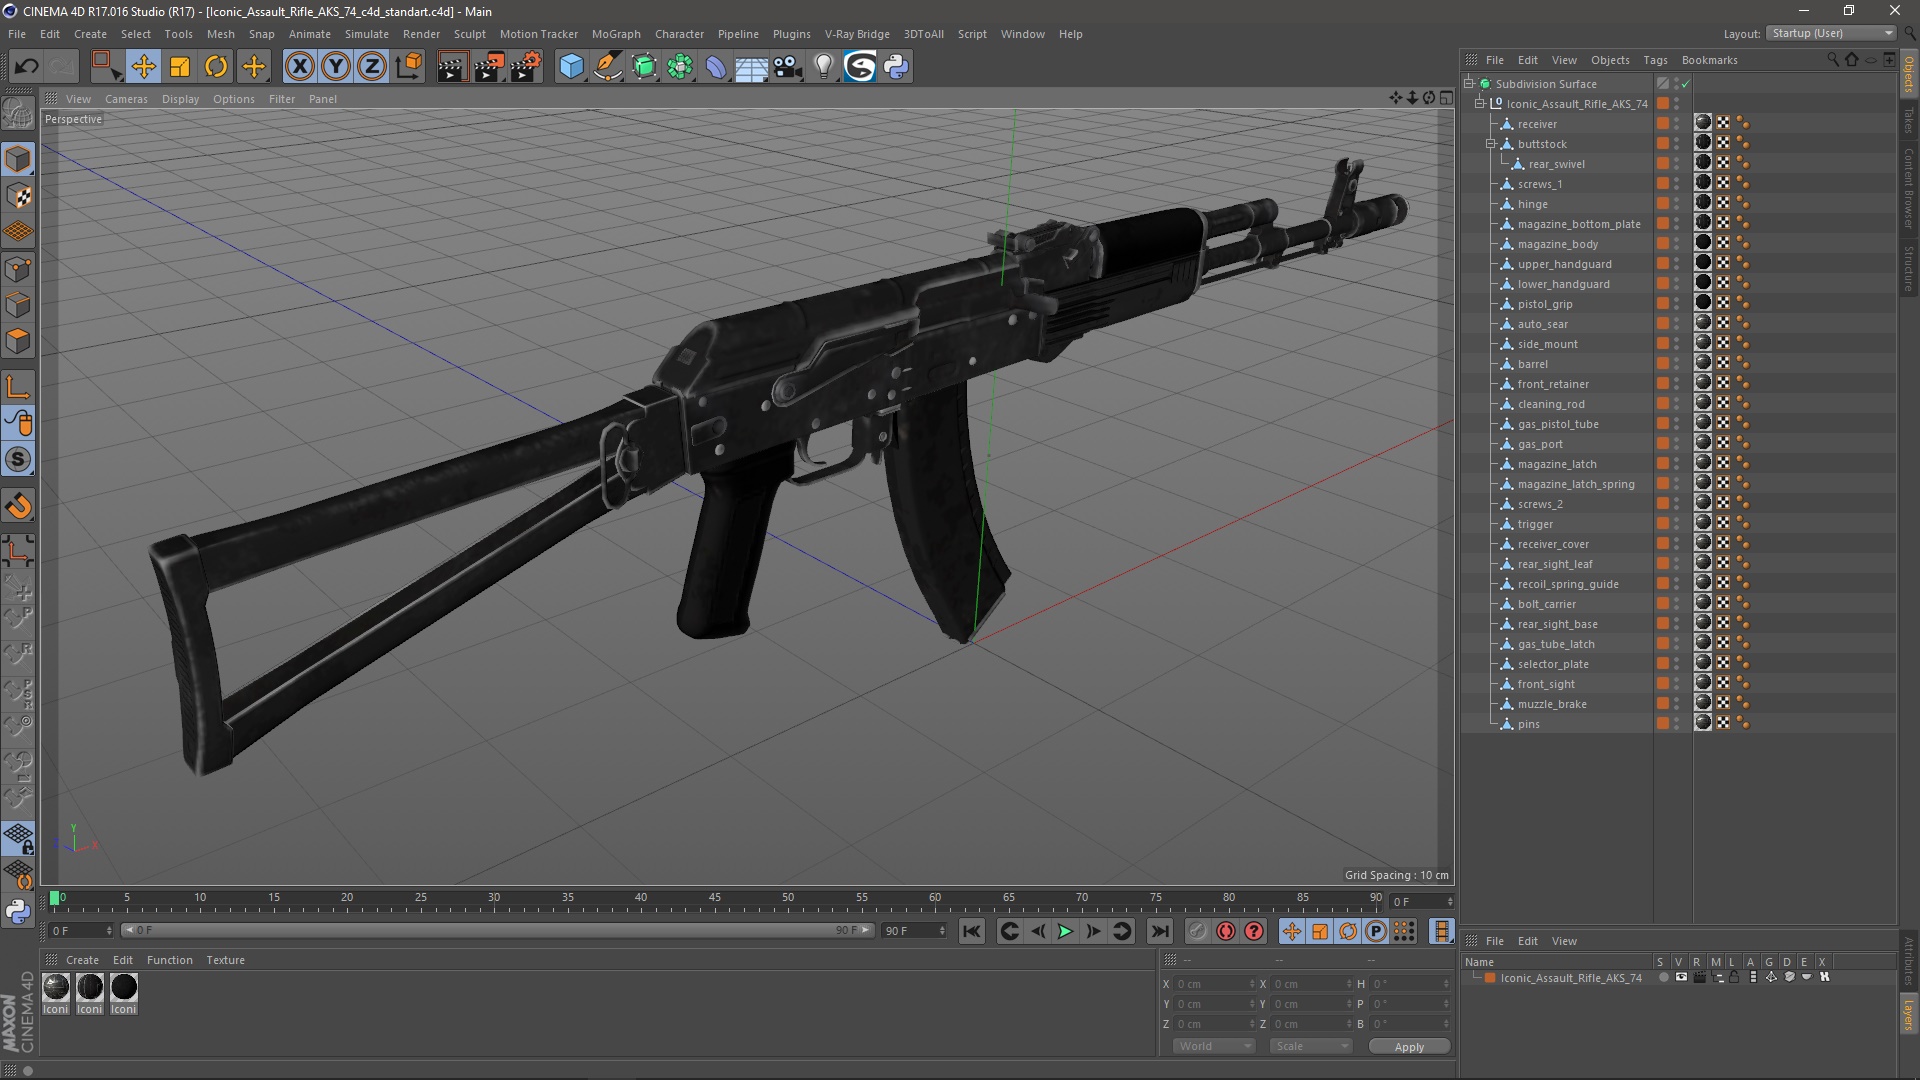
Task: Click Apply in coordinates panel
Action: pos(1409,1047)
